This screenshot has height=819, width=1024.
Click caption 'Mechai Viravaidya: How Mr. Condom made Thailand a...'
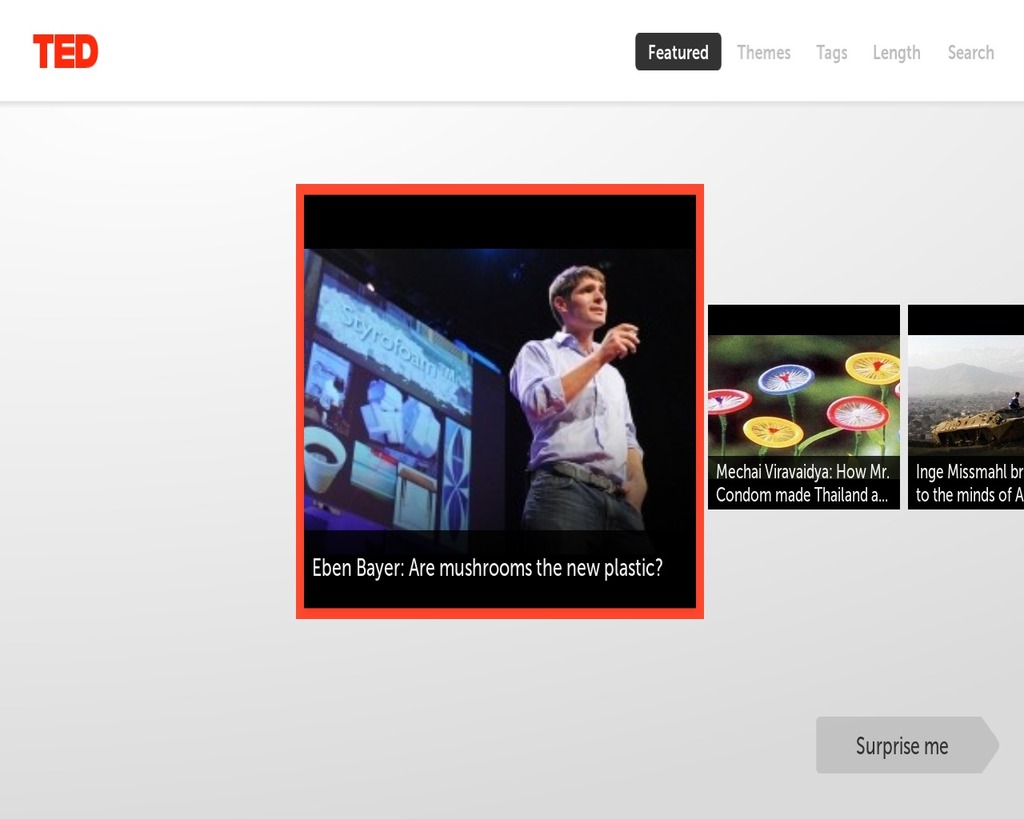click(803, 483)
